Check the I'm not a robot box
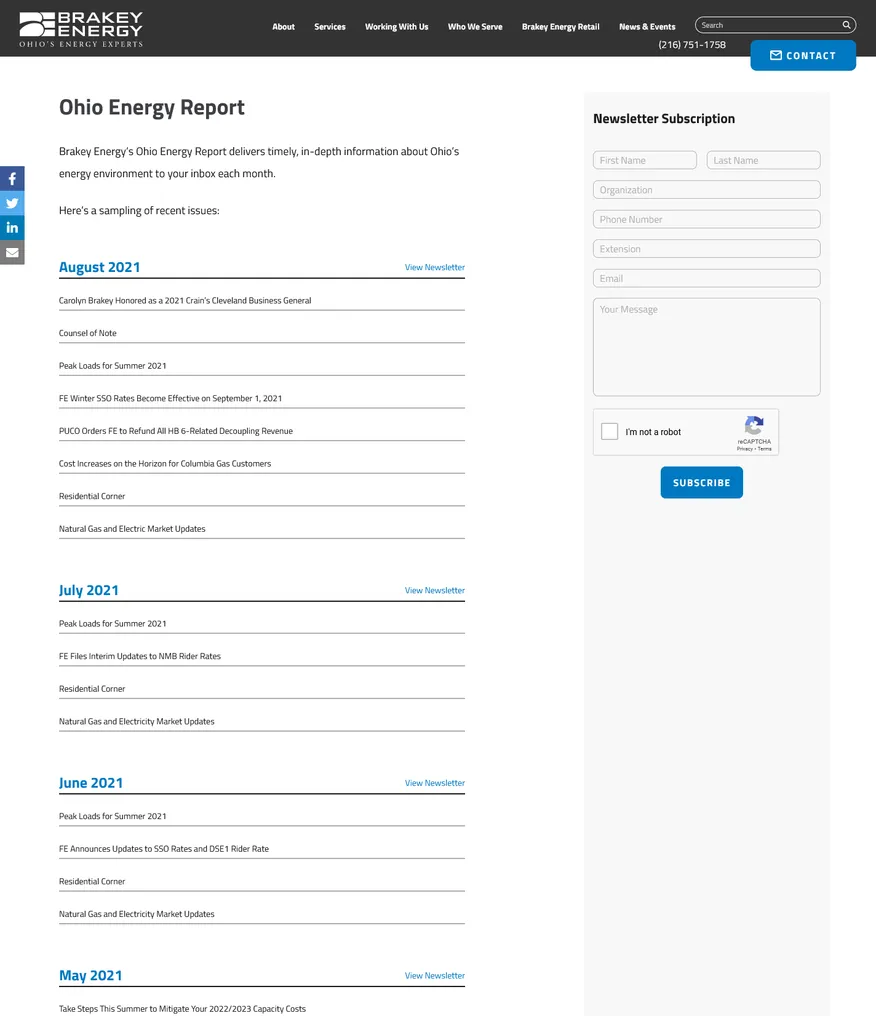 (x=610, y=432)
